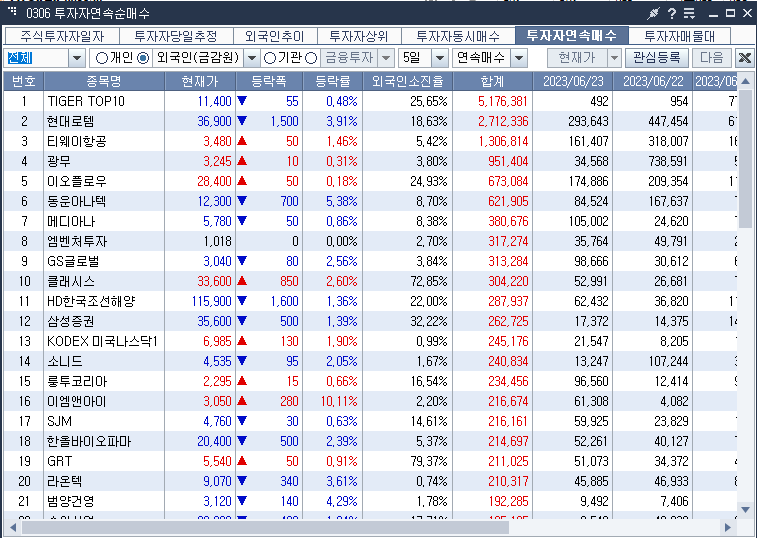Select the 금융투자 radio button

tap(311, 58)
